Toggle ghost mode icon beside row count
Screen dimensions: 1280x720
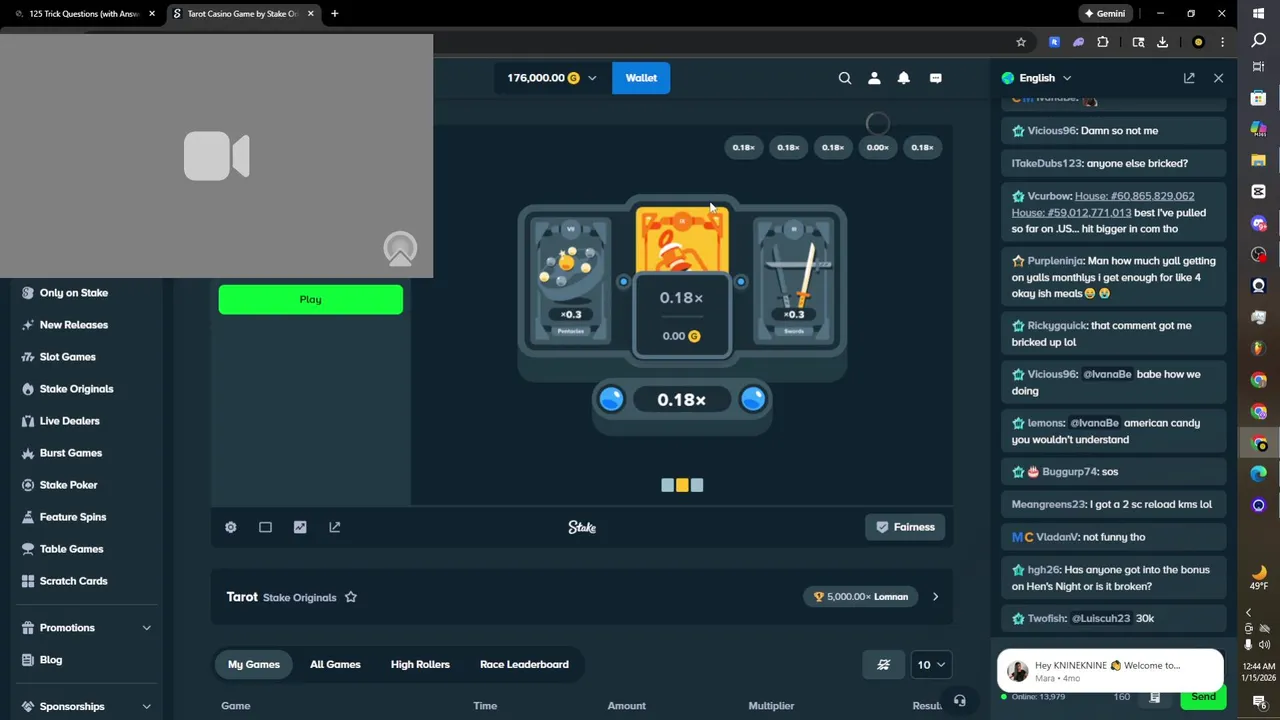tap(884, 664)
